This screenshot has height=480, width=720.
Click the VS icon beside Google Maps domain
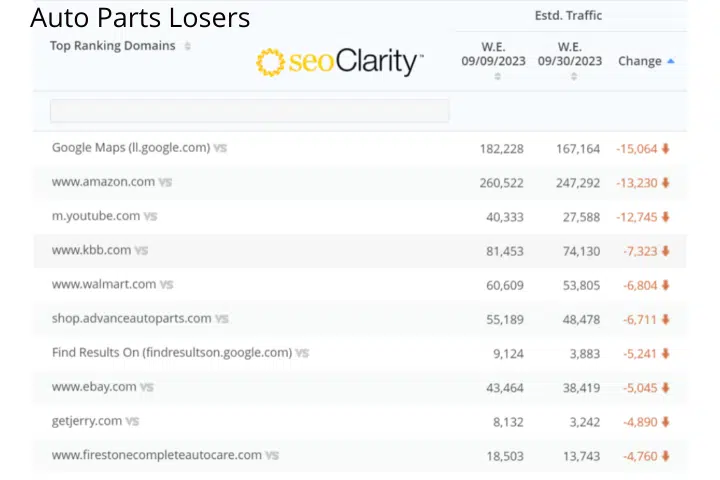point(220,148)
